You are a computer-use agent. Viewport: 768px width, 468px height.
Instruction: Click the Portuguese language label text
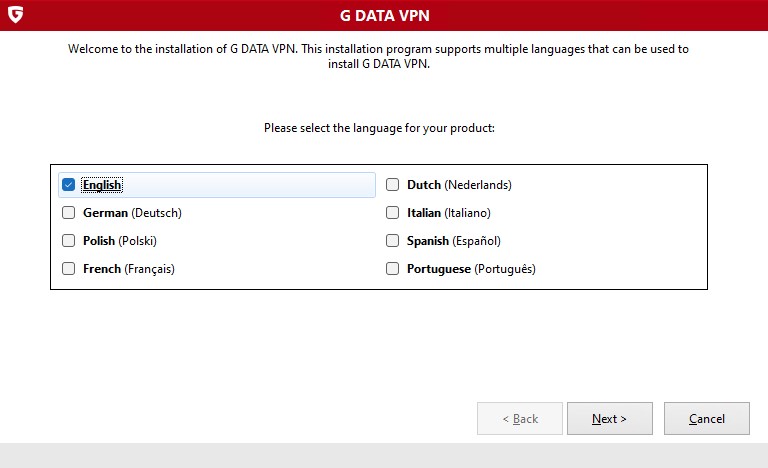coord(471,269)
